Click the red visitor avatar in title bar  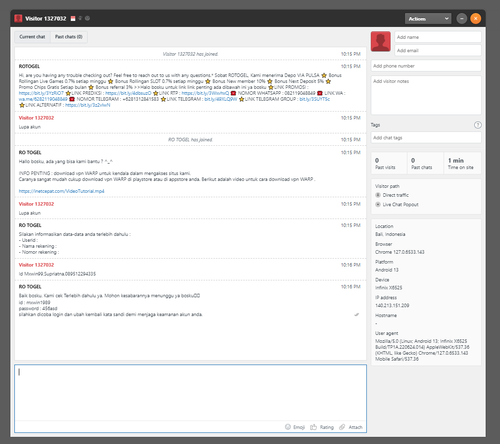18,18
